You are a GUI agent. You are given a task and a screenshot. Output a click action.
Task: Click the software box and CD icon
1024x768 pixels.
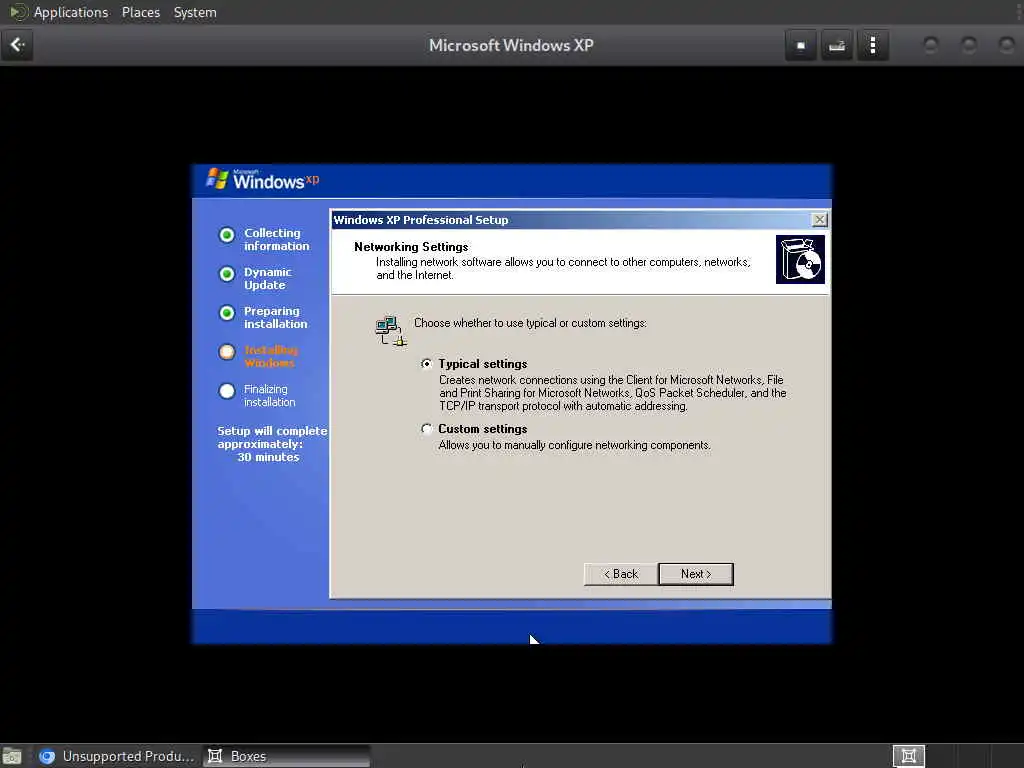click(x=800, y=259)
